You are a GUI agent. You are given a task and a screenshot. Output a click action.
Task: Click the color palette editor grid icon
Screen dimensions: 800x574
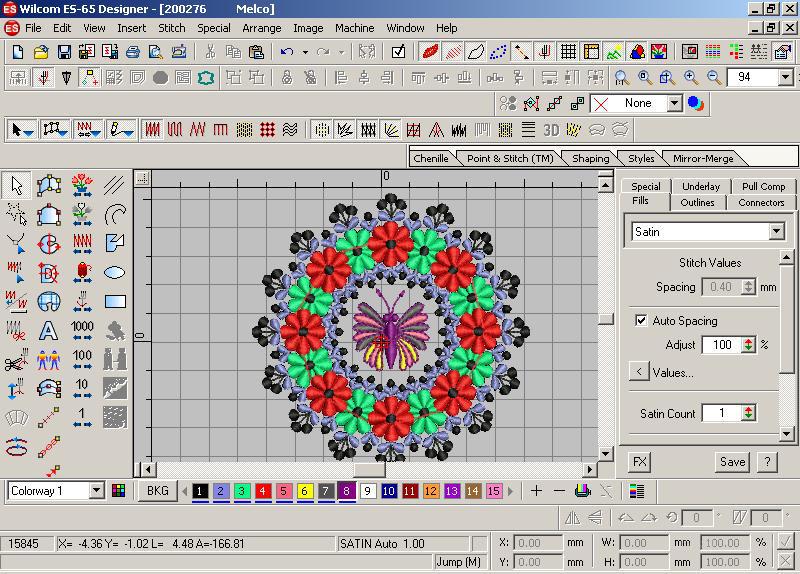[118, 491]
